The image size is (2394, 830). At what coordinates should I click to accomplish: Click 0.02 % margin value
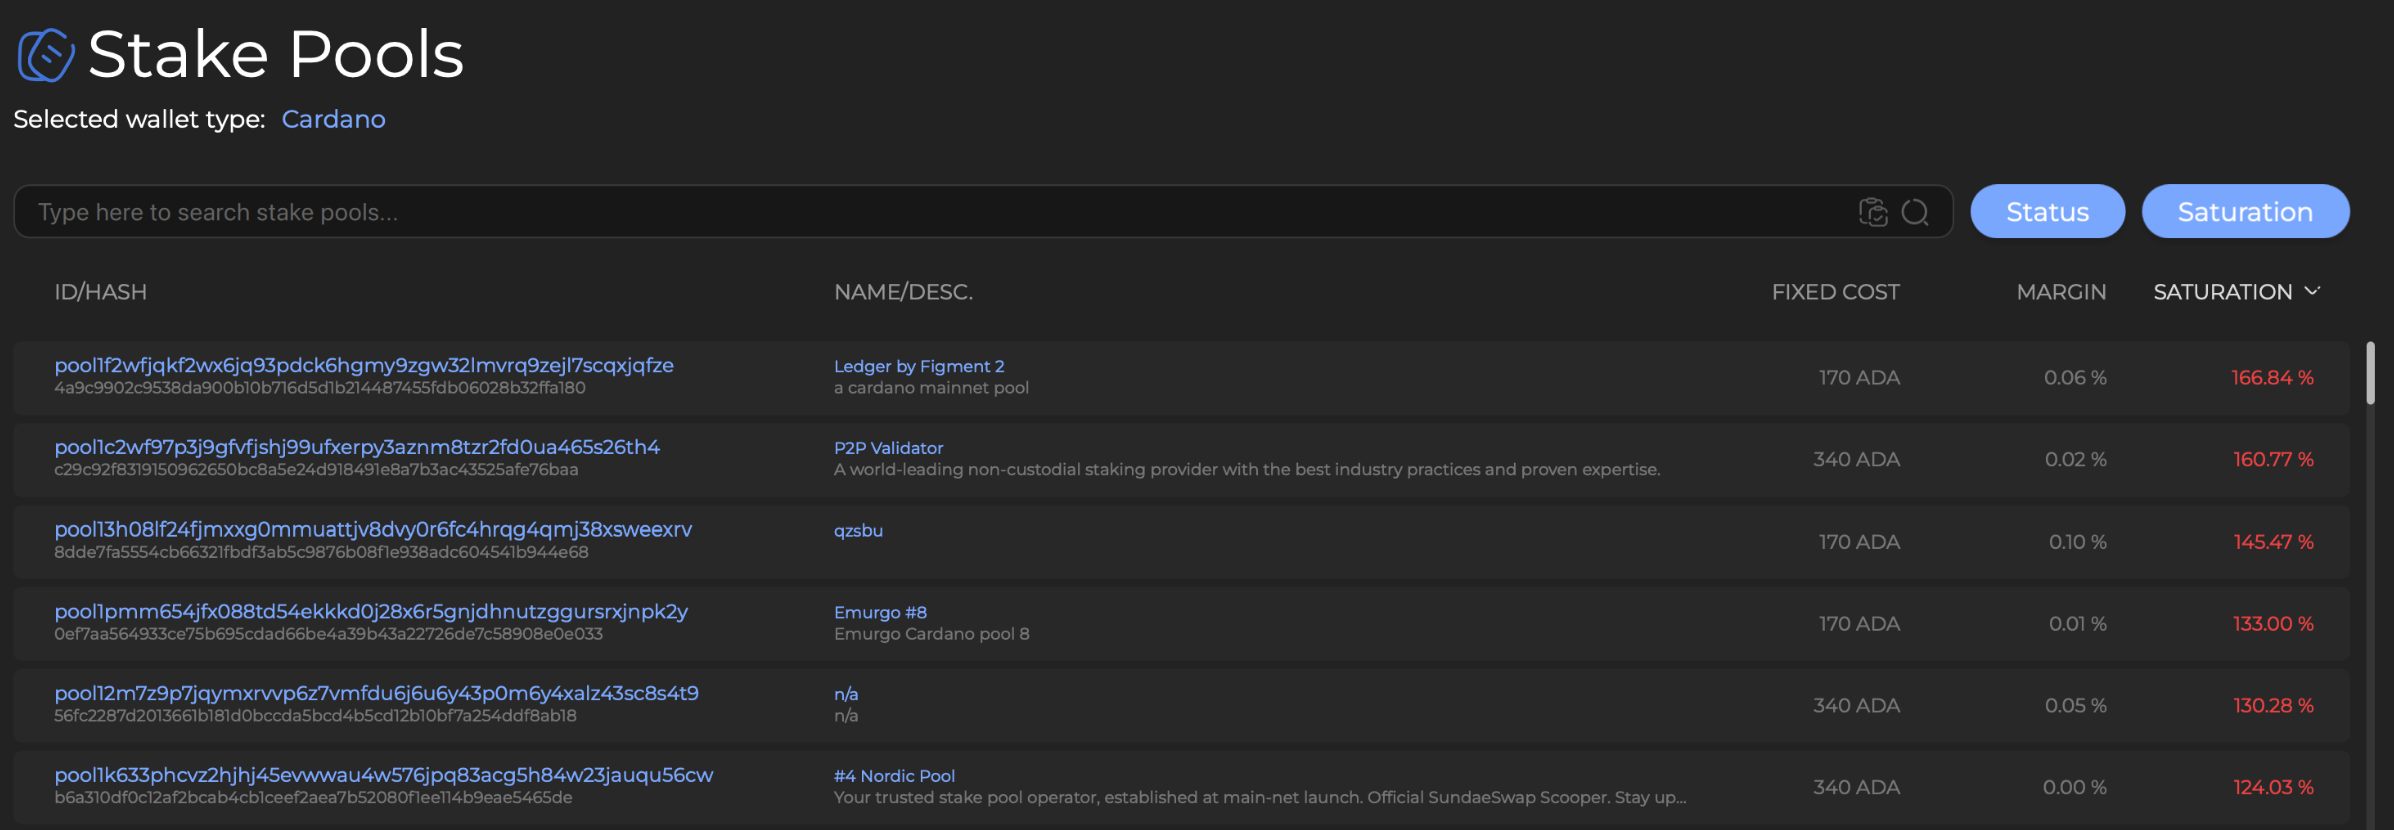coord(2075,460)
